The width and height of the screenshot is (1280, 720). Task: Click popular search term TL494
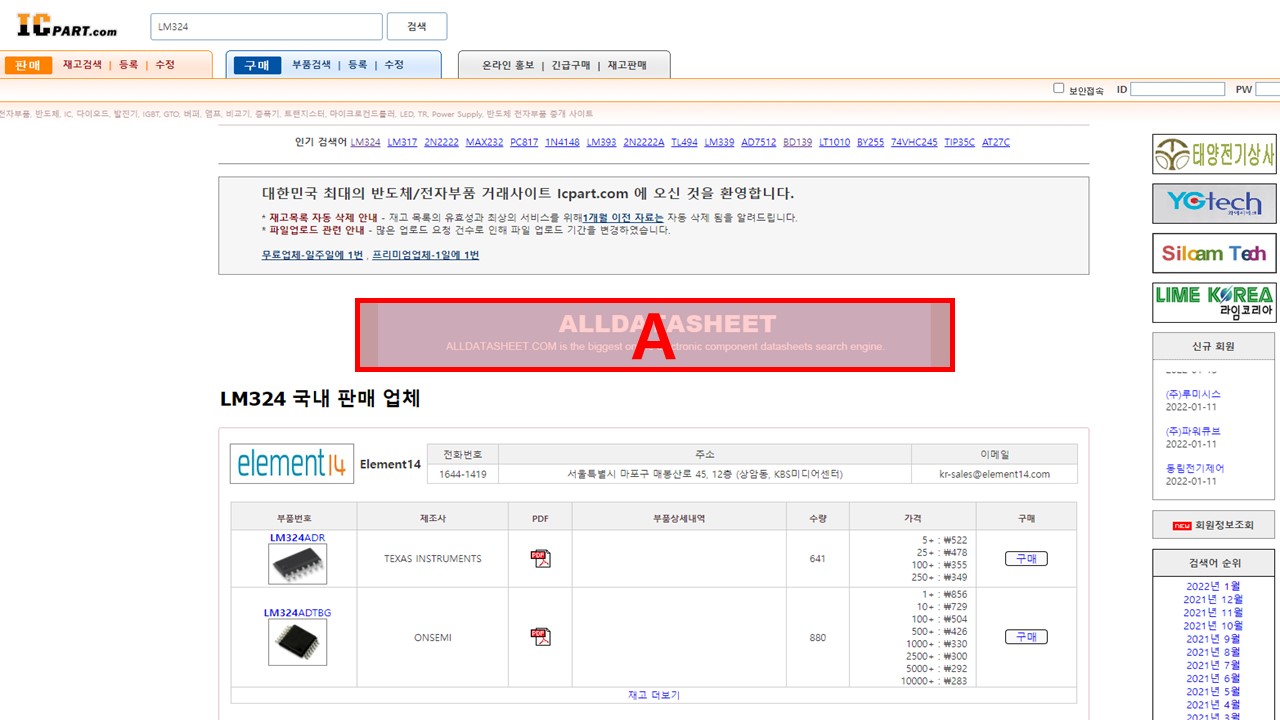tap(684, 142)
